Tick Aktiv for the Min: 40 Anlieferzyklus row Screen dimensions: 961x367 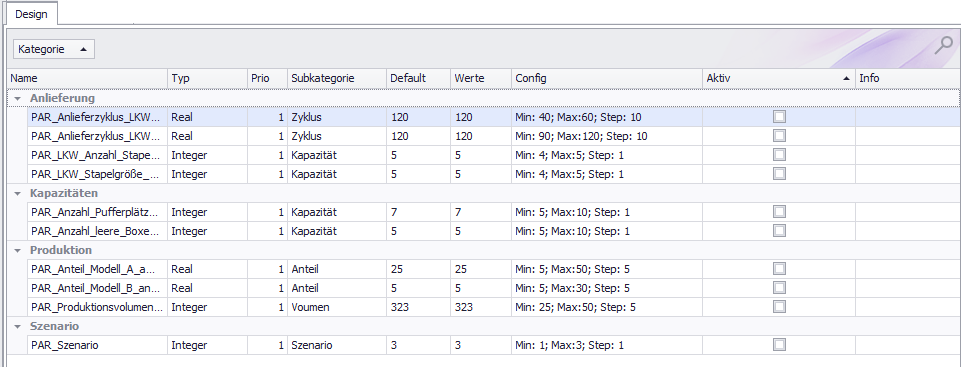(x=779, y=117)
